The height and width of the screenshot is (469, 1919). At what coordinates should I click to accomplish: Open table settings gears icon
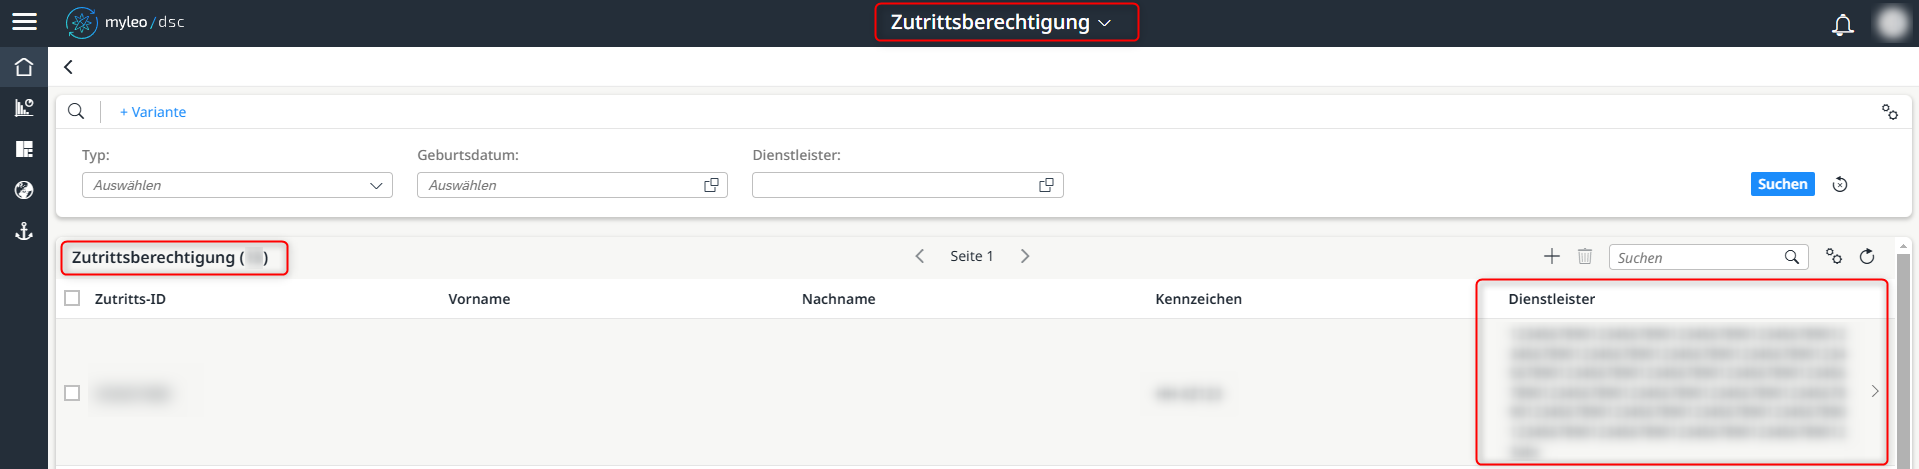click(x=1833, y=257)
